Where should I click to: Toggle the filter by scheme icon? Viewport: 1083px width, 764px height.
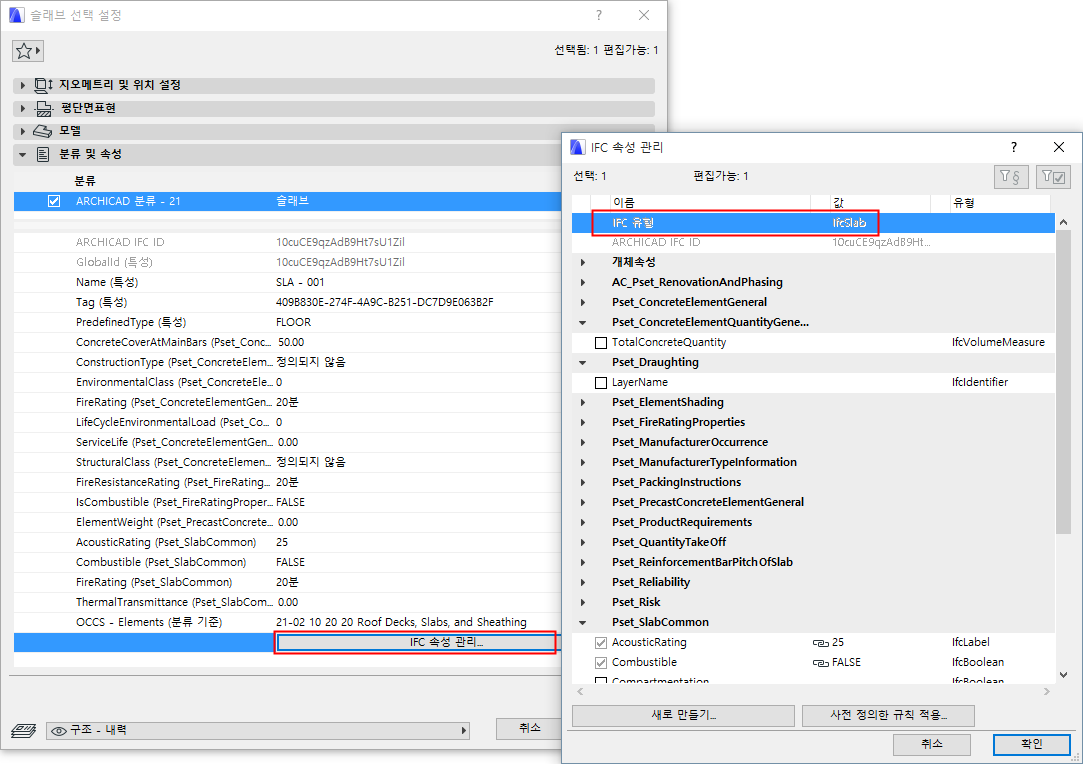[1011, 177]
